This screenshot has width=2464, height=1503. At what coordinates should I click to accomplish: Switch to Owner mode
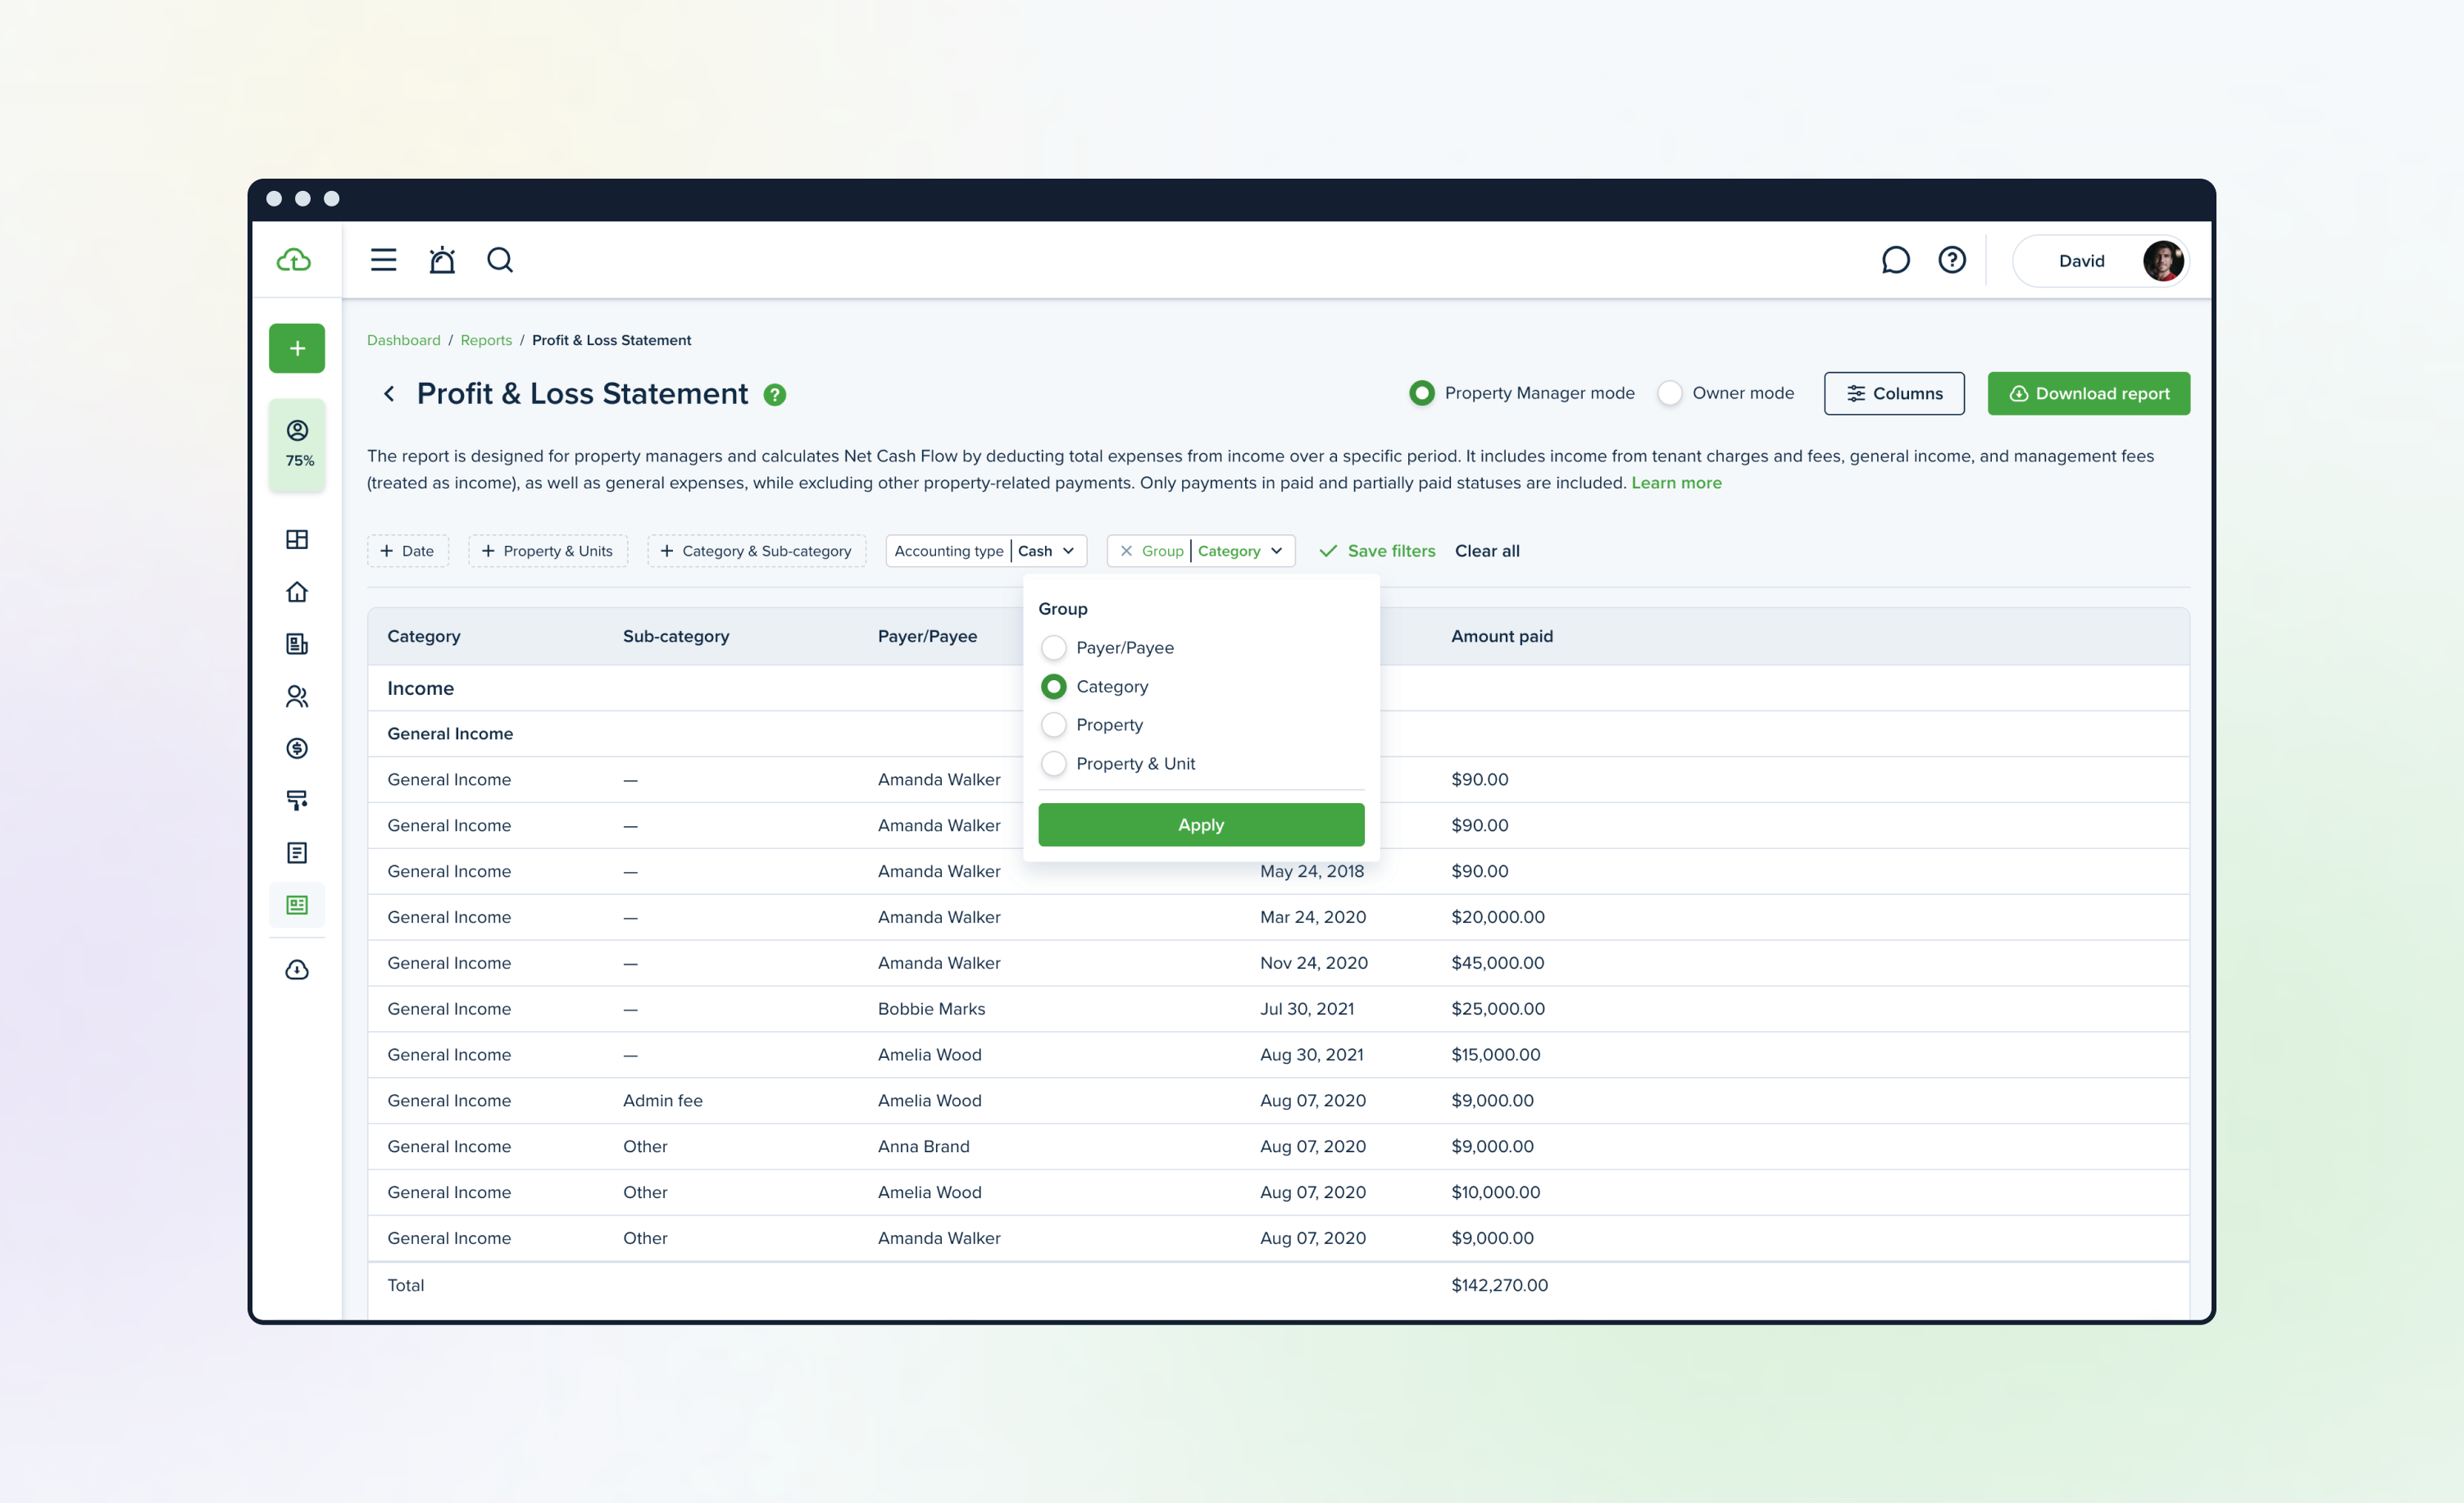(x=1670, y=393)
